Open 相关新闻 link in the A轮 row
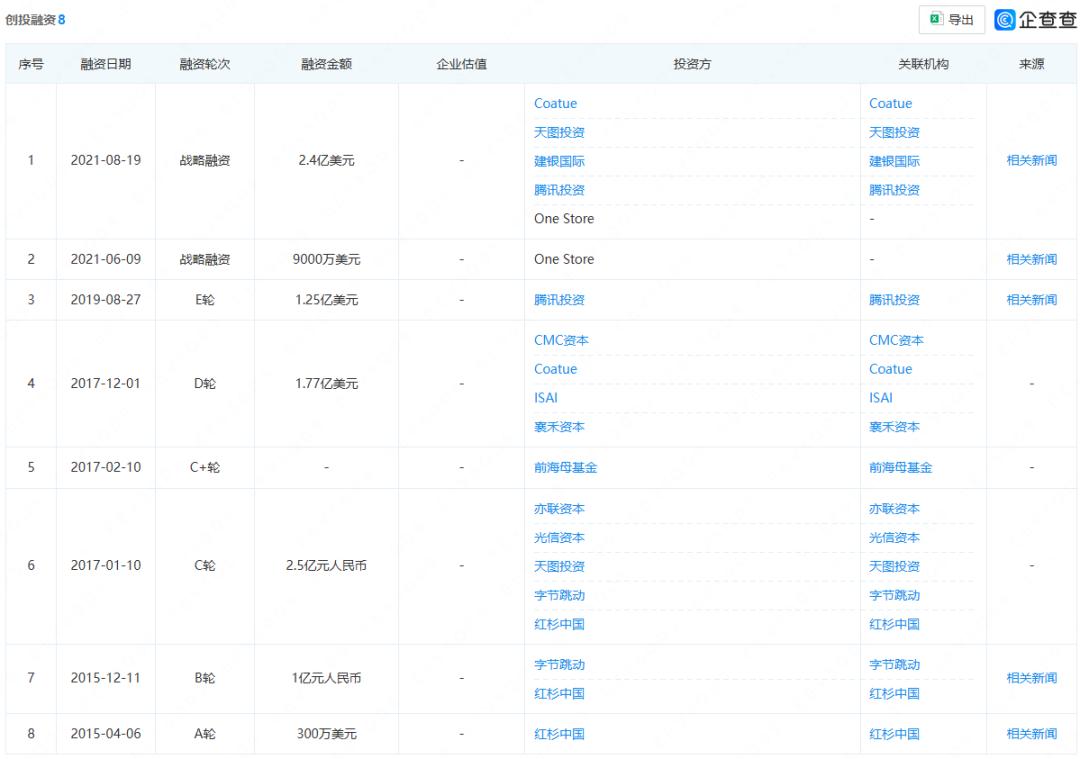This screenshot has width=1080, height=759. pos(1031,735)
